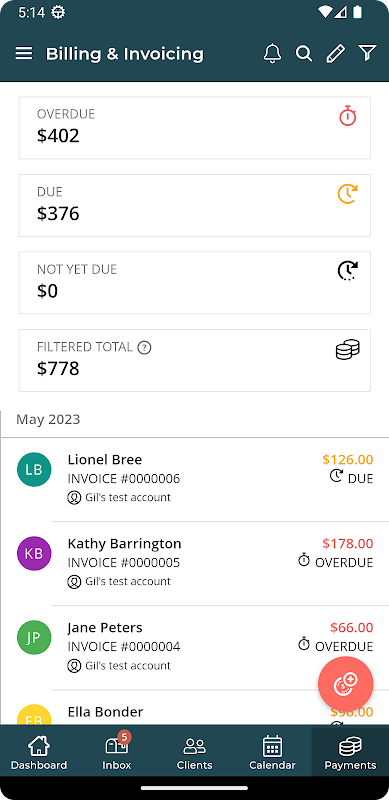Tap the notifications bell icon
The image size is (389, 800).
(x=273, y=53)
